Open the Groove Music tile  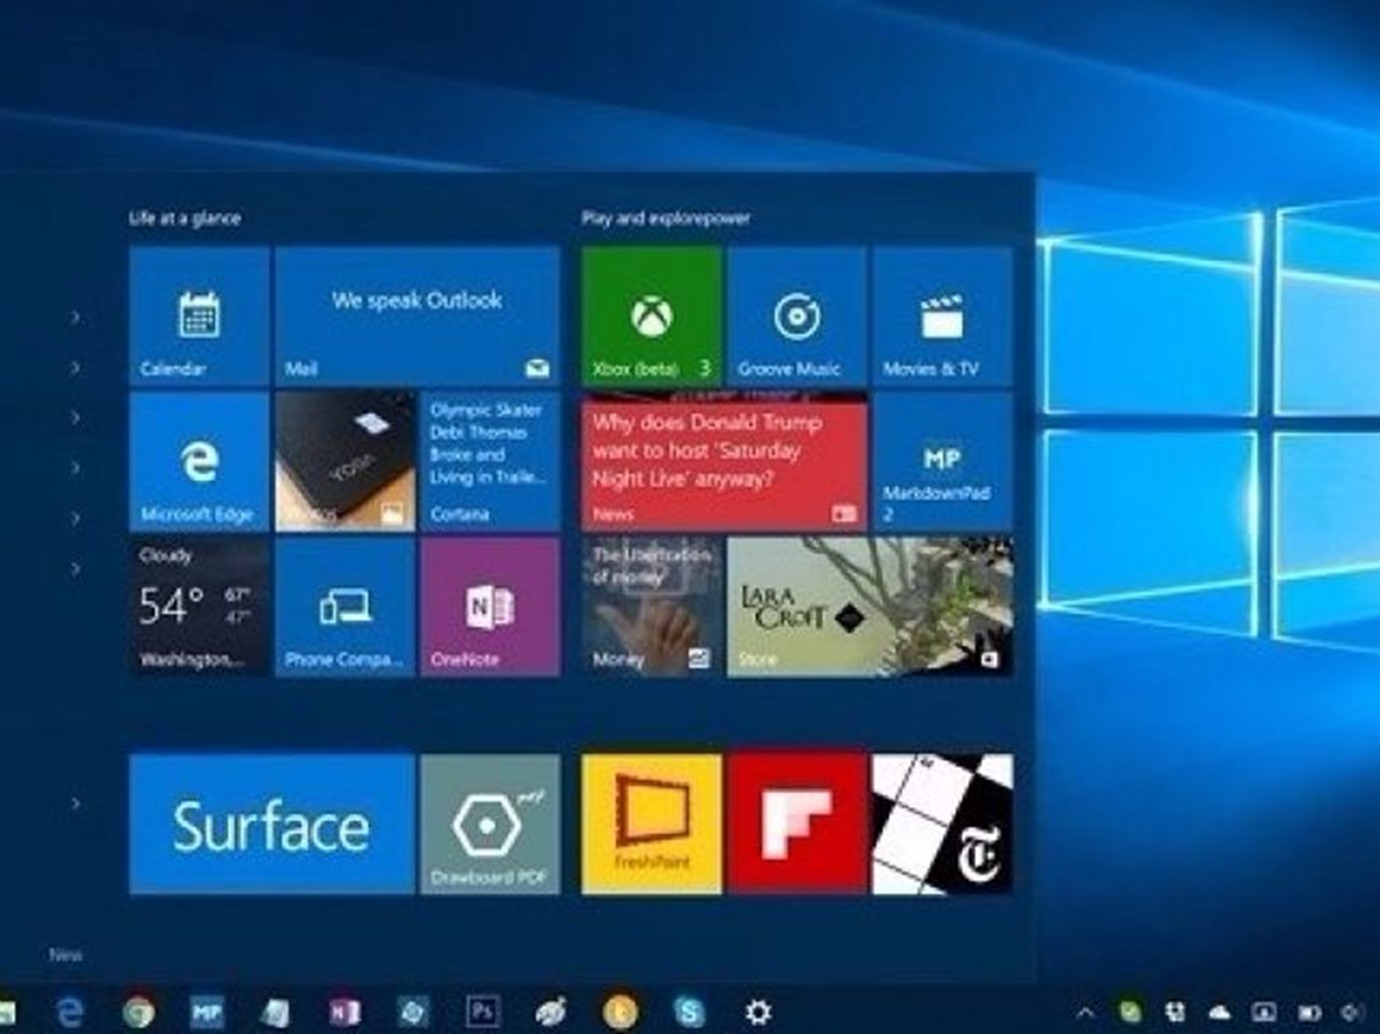point(797,316)
